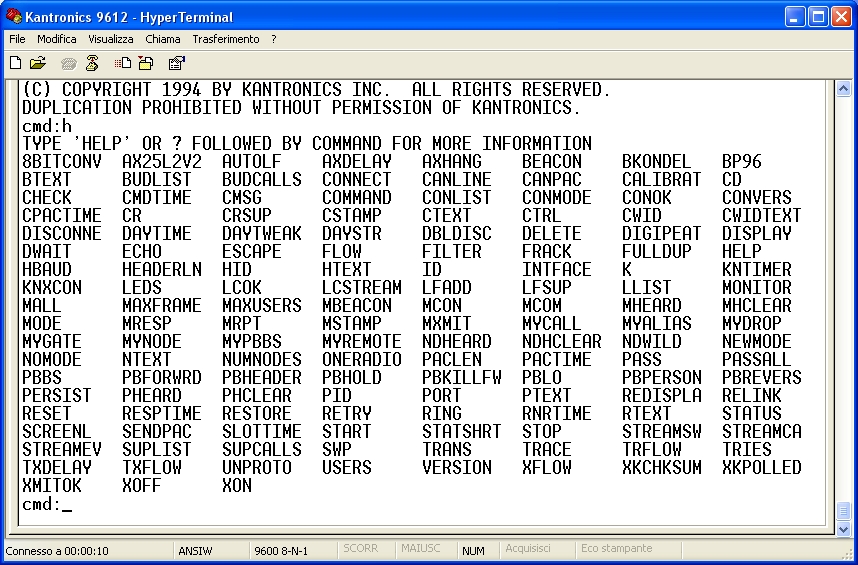
Task: Click the Call (phone) toolbar icon
Action: click(69, 64)
